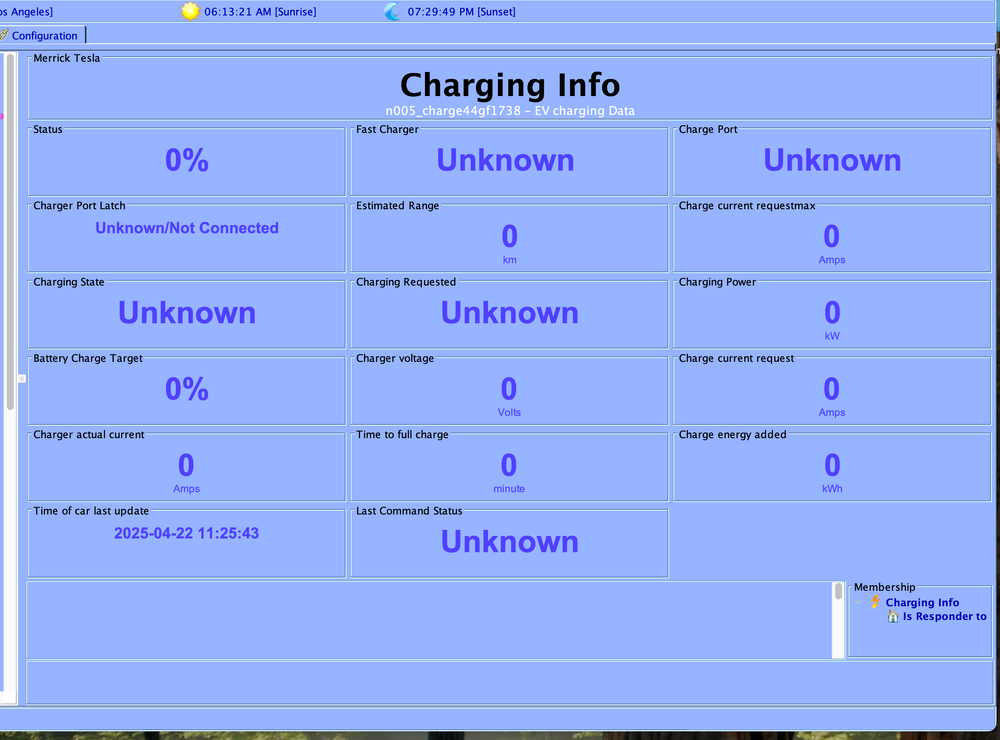
Task: Click the house icon beside Is Responder to
Action: point(893,617)
